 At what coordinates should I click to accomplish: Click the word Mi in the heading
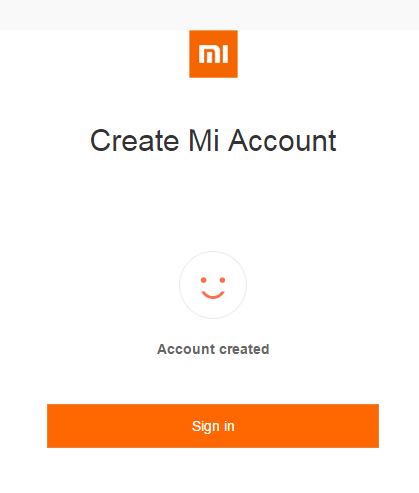[x=204, y=141]
